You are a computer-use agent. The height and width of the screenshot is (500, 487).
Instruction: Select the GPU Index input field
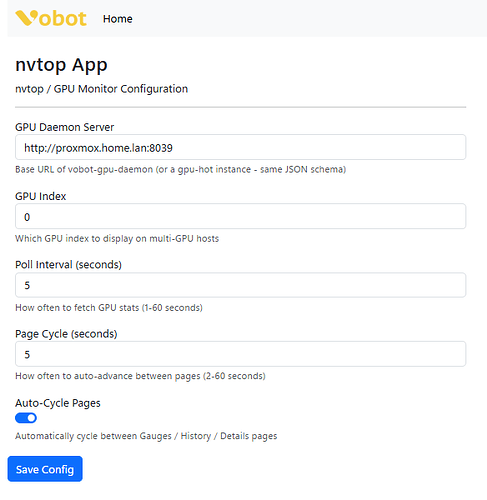tap(240, 216)
